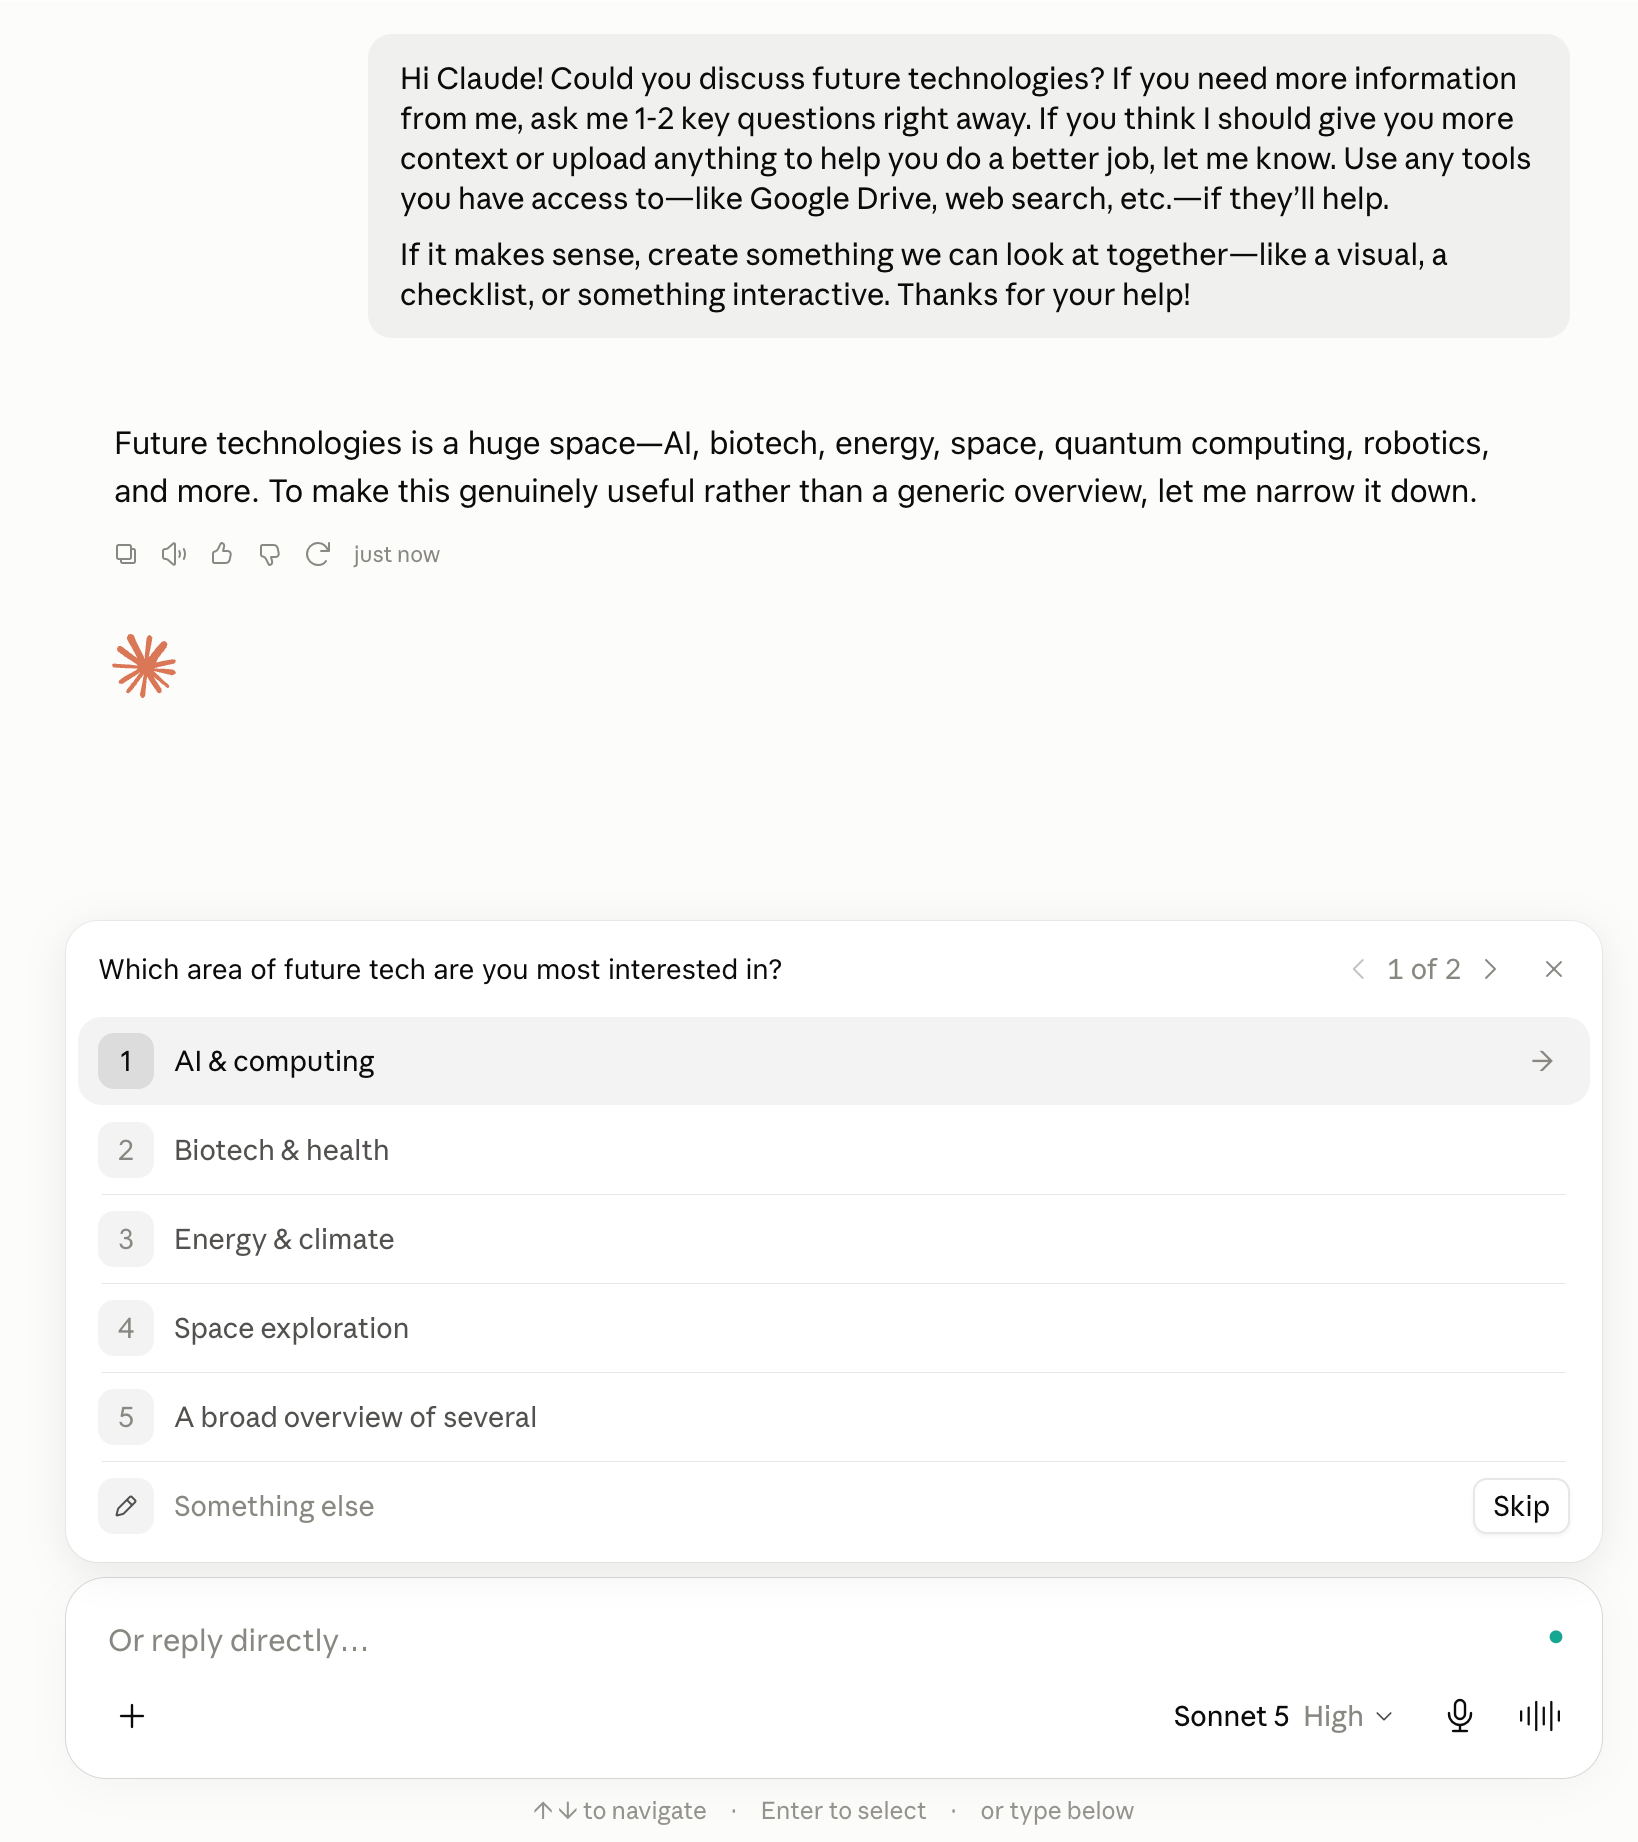Screen dimensions: 1638x1842
Task: Click the Skip button
Action: [x=1521, y=1506]
